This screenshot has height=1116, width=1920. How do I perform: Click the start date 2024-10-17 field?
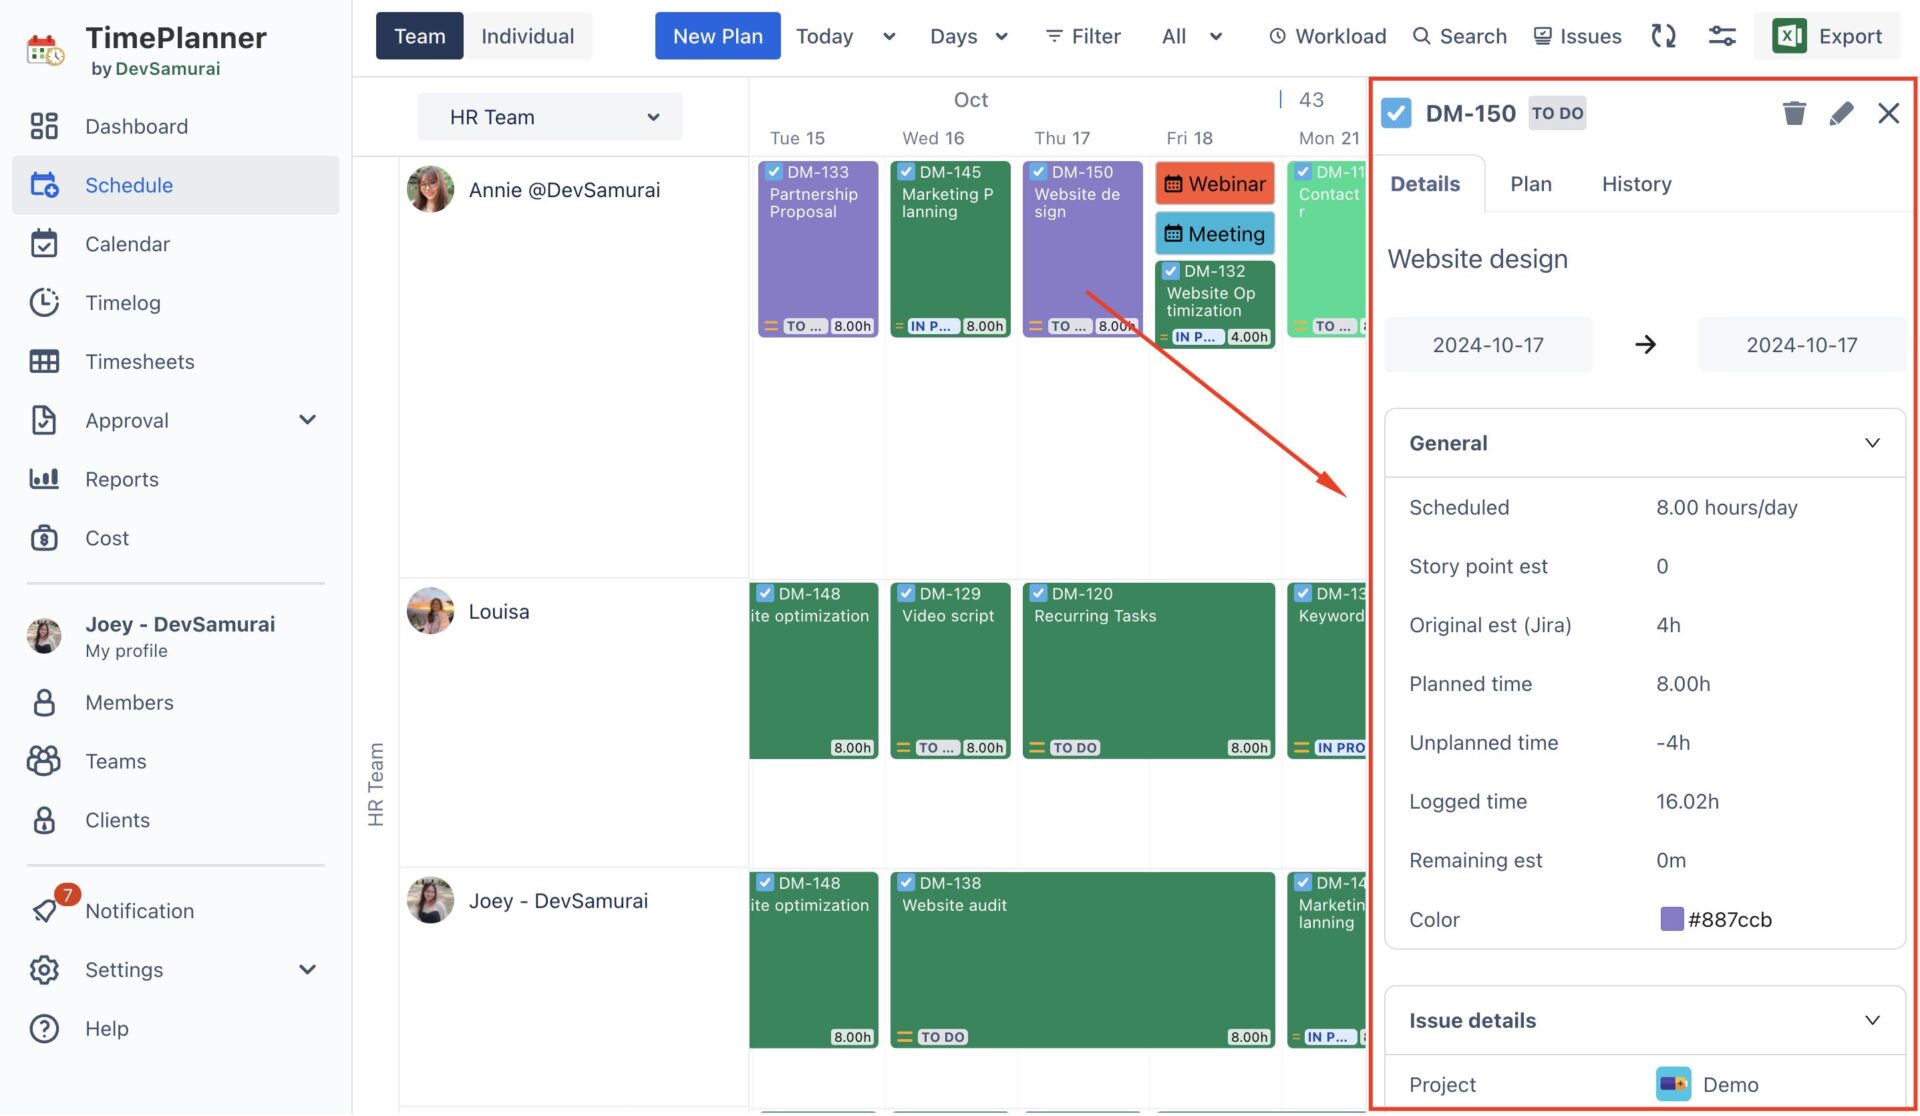click(x=1488, y=345)
